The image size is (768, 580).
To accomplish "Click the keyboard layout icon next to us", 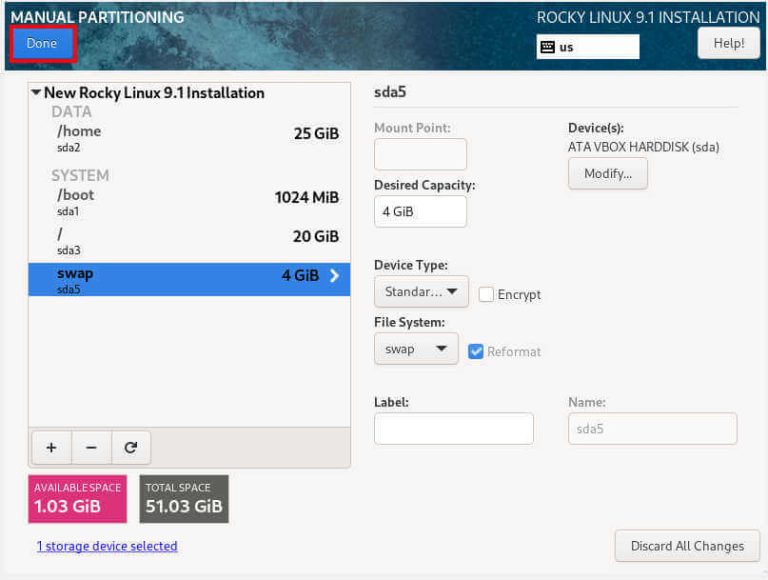I will pyautogui.click(x=548, y=47).
